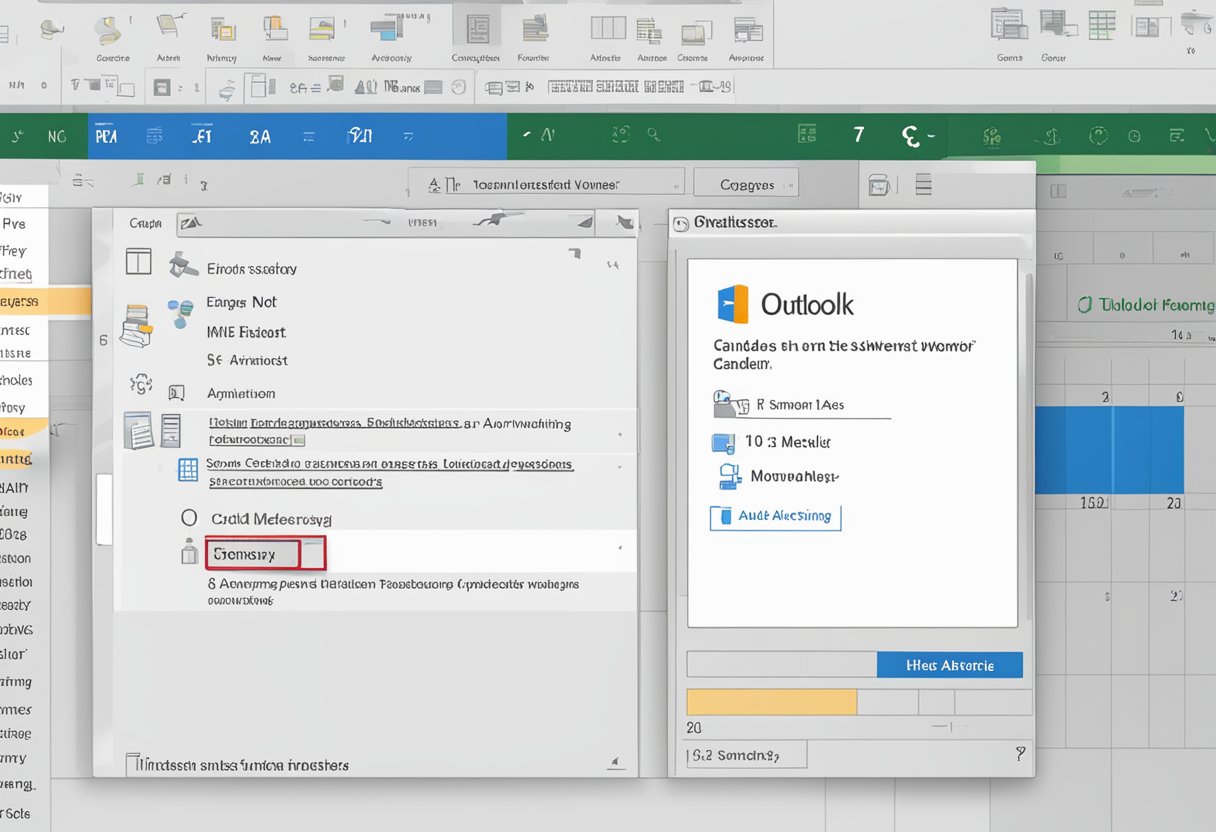This screenshot has height=832, width=1216.
Task: Toggle the small checkbox left of Agmatioon
Action: pyautogui.click(x=177, y=393)
